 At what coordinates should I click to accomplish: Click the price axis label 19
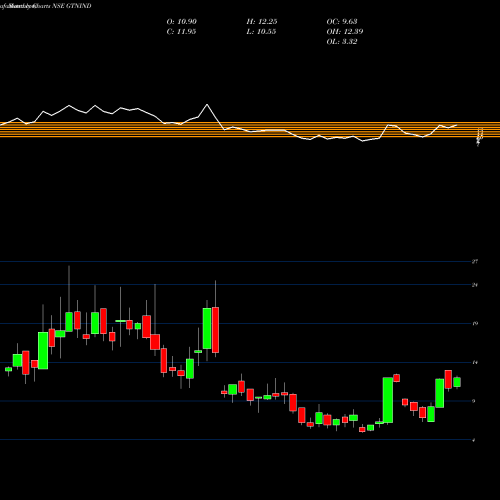[475, 324]
